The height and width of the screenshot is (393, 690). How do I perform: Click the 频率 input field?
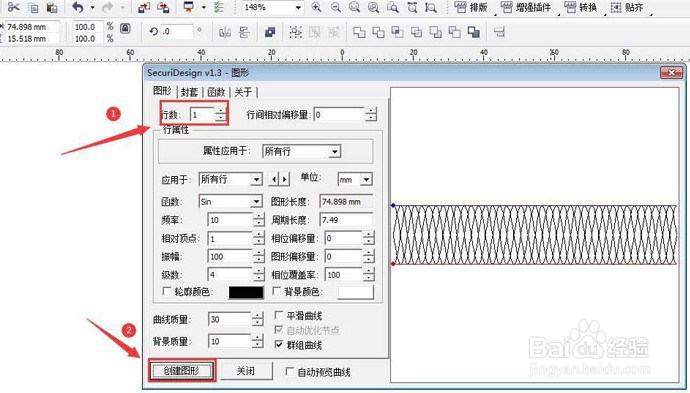[x=230, y=220]
